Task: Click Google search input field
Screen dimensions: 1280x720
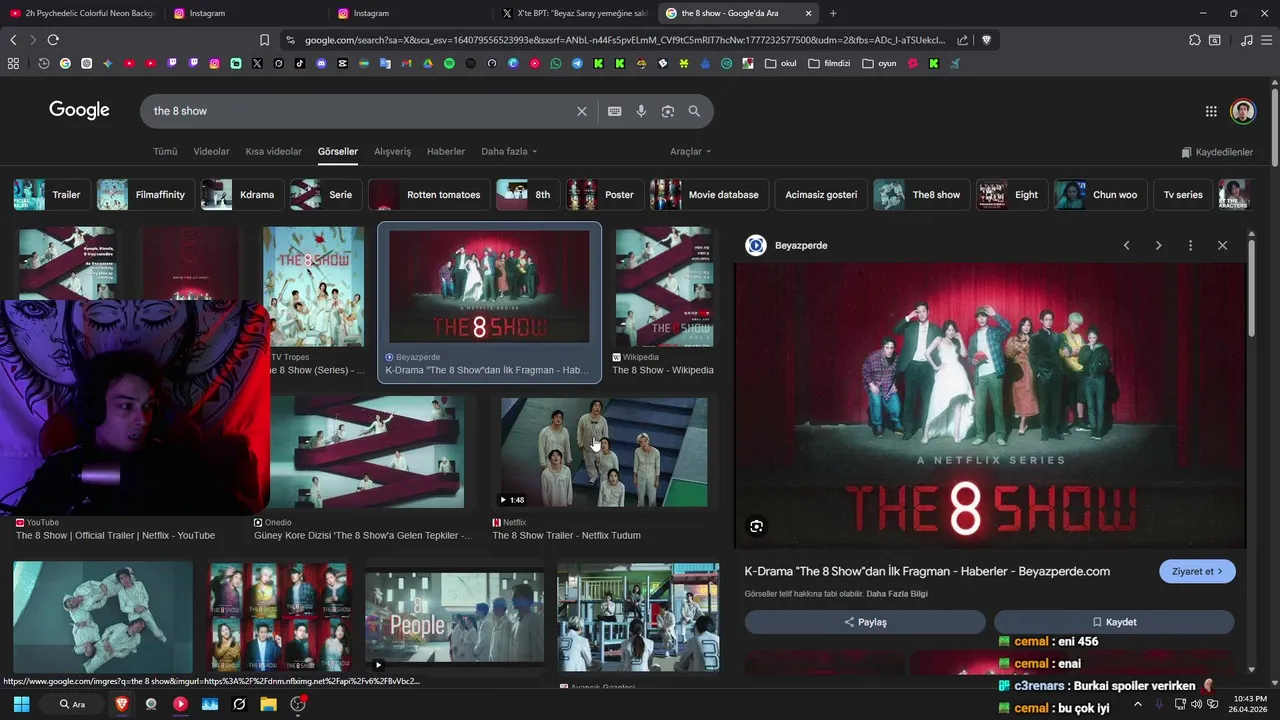Action: pyautogui.click(x=360, y=111)
